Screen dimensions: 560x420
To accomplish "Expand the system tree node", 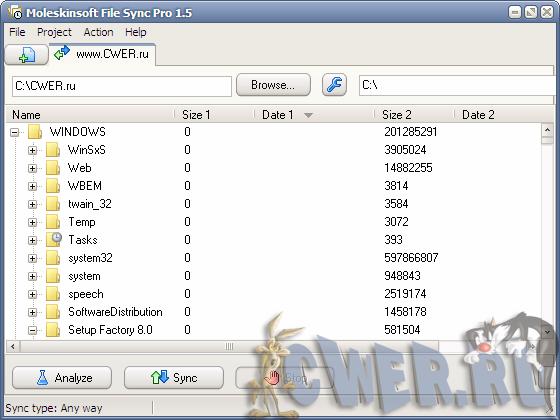I will 32,276.
